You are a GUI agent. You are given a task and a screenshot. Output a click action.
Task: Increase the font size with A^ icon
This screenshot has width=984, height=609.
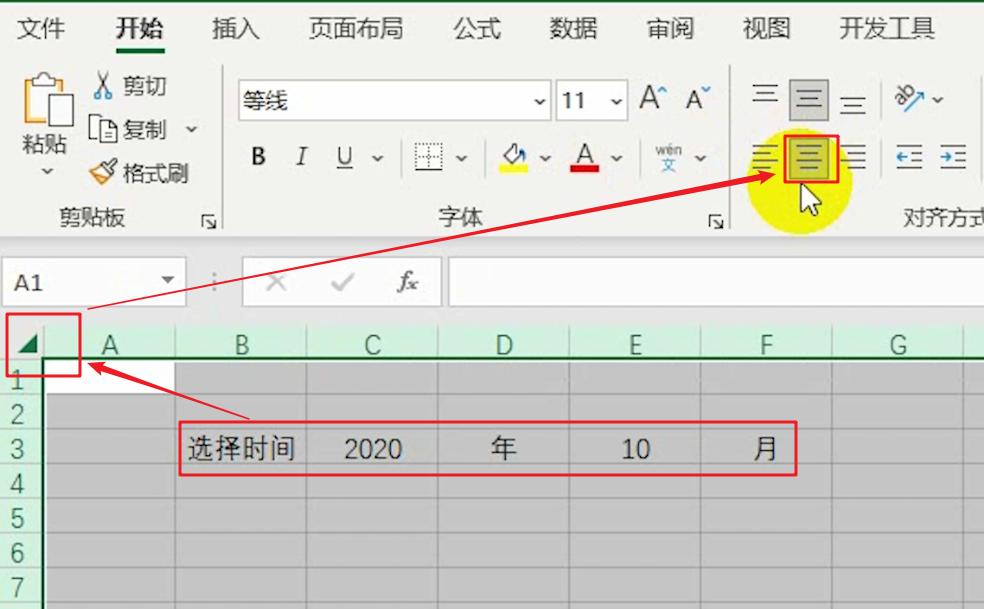click(x=650, y=98)
